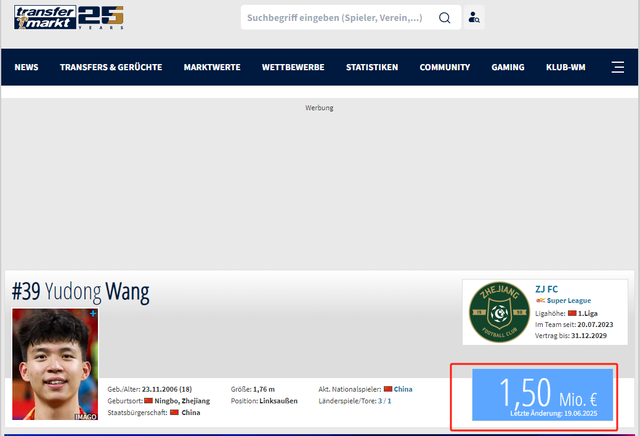Click the plus icon on player photo
640x436 pixels.
coord(93,314)
